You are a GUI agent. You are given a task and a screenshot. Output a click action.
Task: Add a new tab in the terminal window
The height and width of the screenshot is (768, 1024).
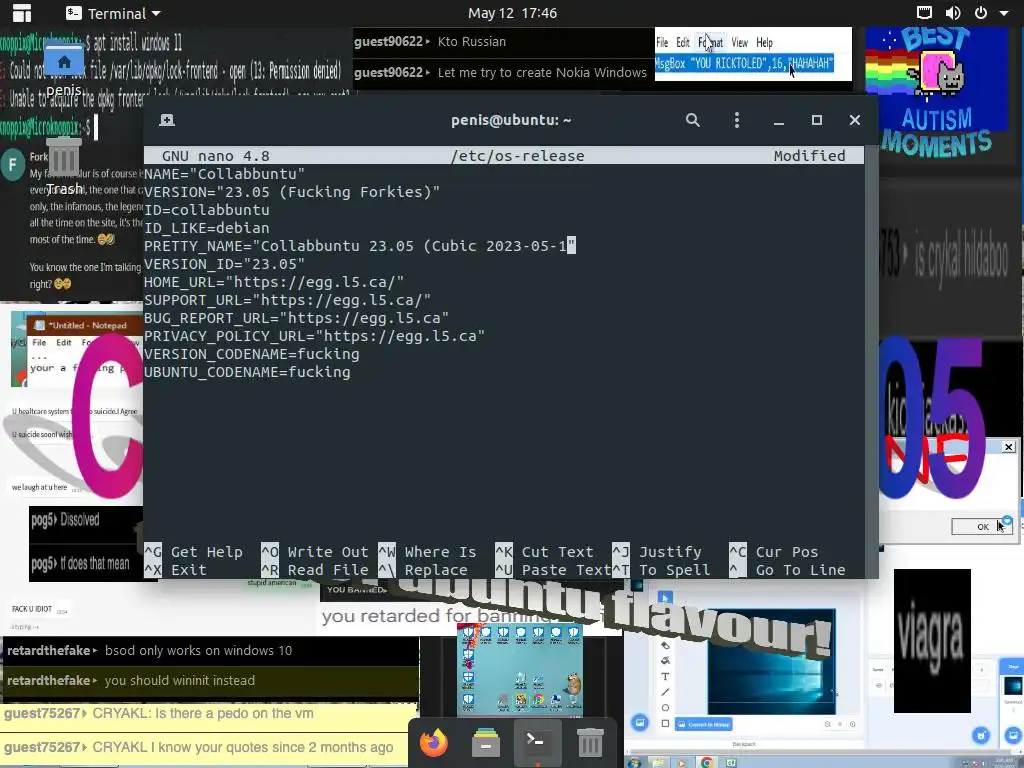click(x=167, y=120)
